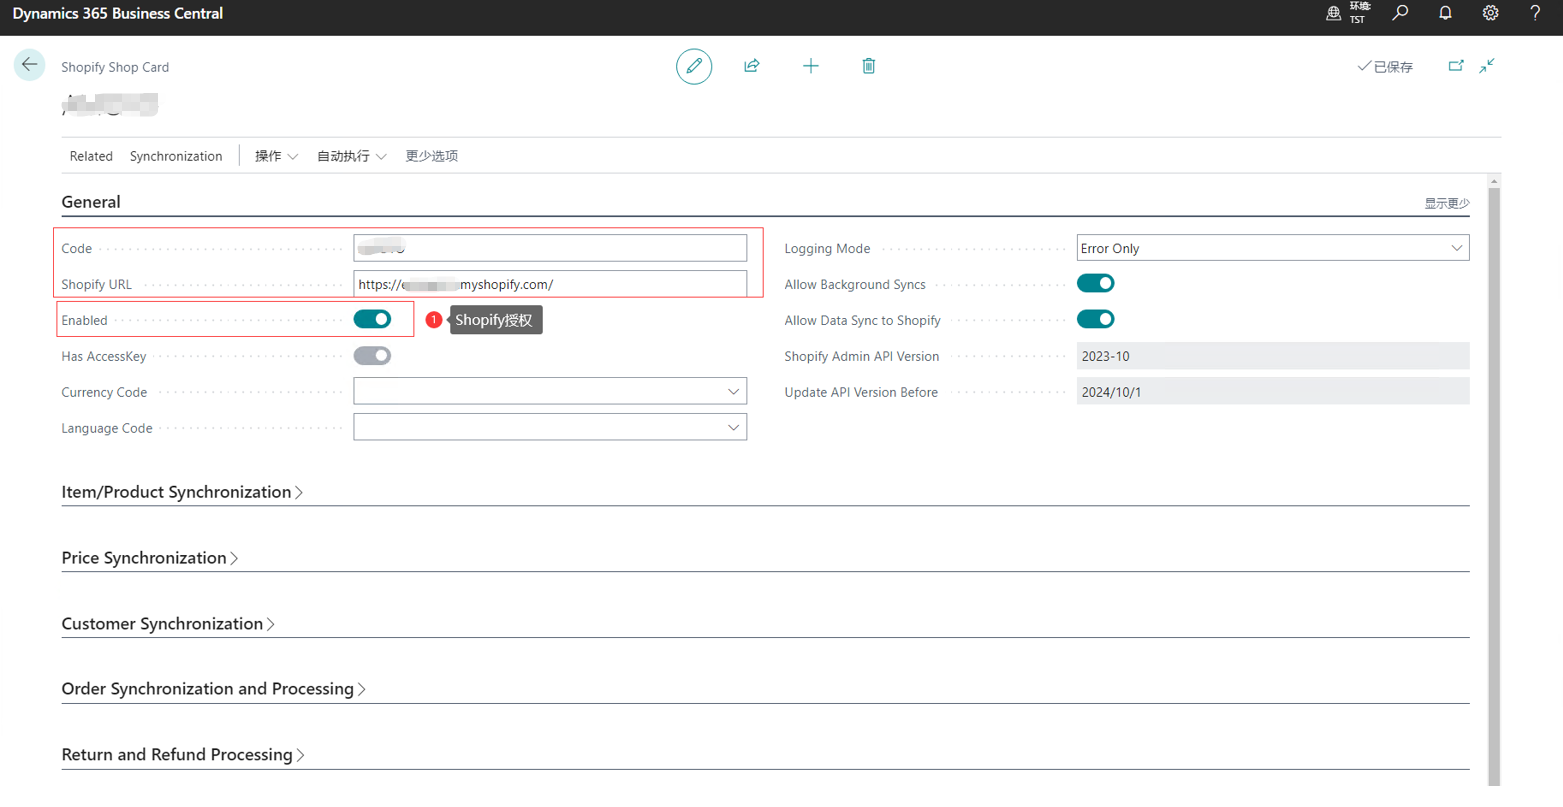1563x807 pixels.
Task: Expand Order Synchronization and Processing section
Action: [x=213, y=689]
